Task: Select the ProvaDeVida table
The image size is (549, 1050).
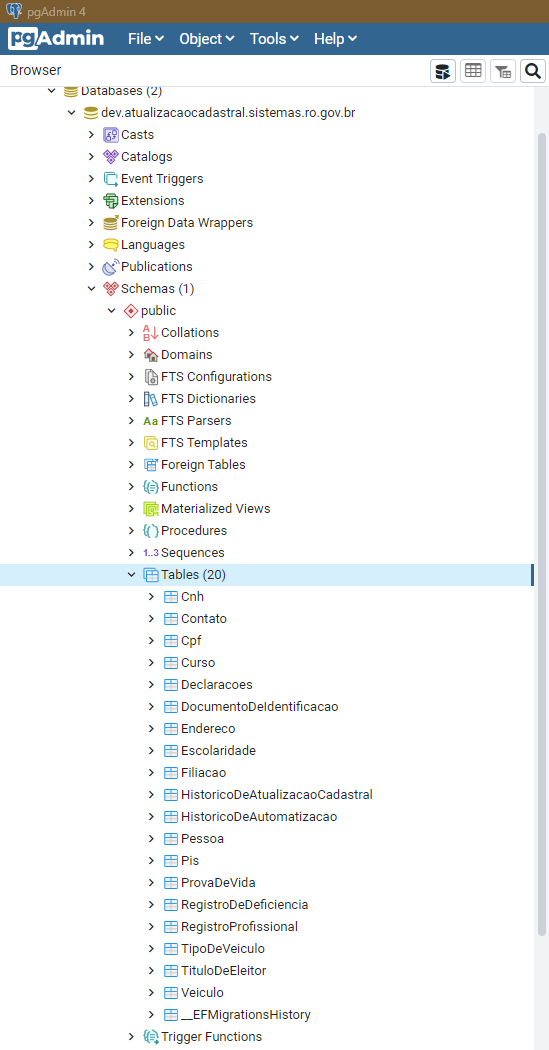Action: pos(218,883)
